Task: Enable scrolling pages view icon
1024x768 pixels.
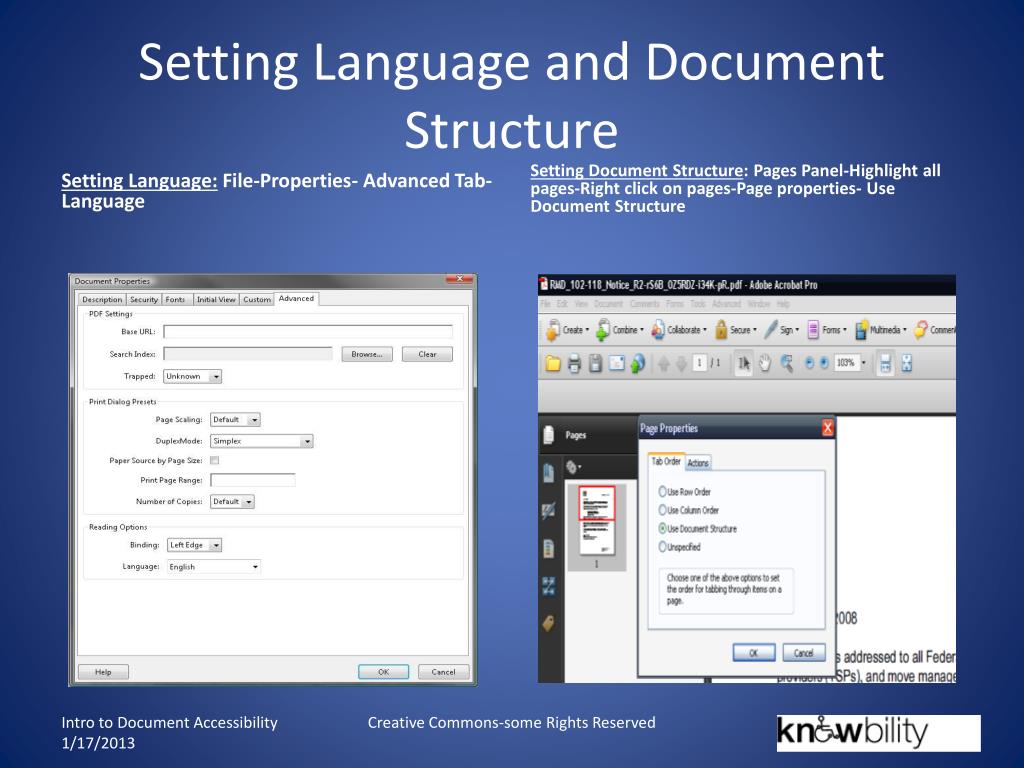Action: [x=886, y=363]
